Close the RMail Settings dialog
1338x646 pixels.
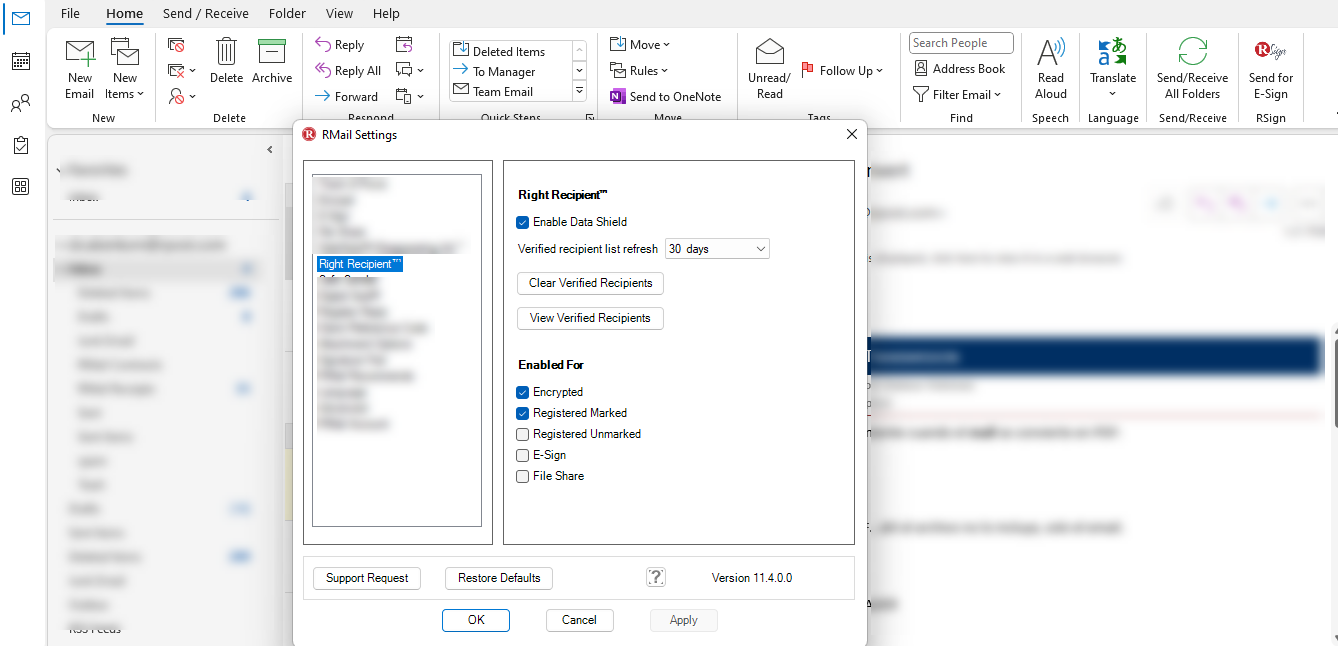[852, 134]
